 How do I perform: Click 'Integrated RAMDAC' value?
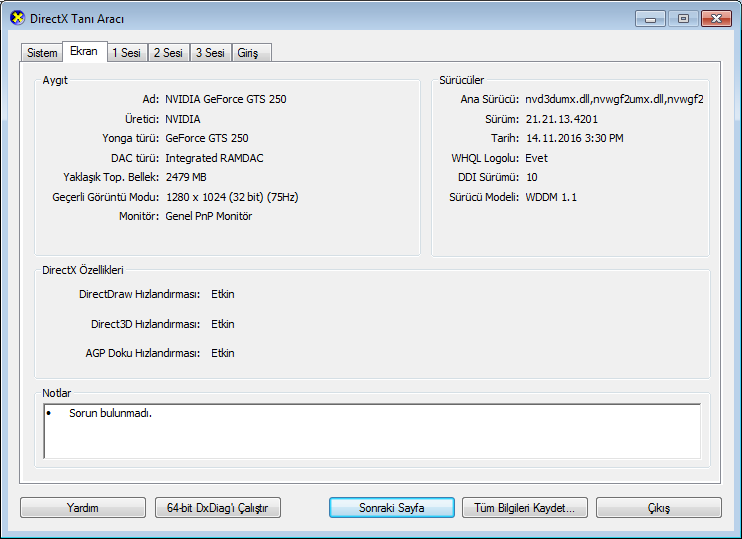coord(214,158)
